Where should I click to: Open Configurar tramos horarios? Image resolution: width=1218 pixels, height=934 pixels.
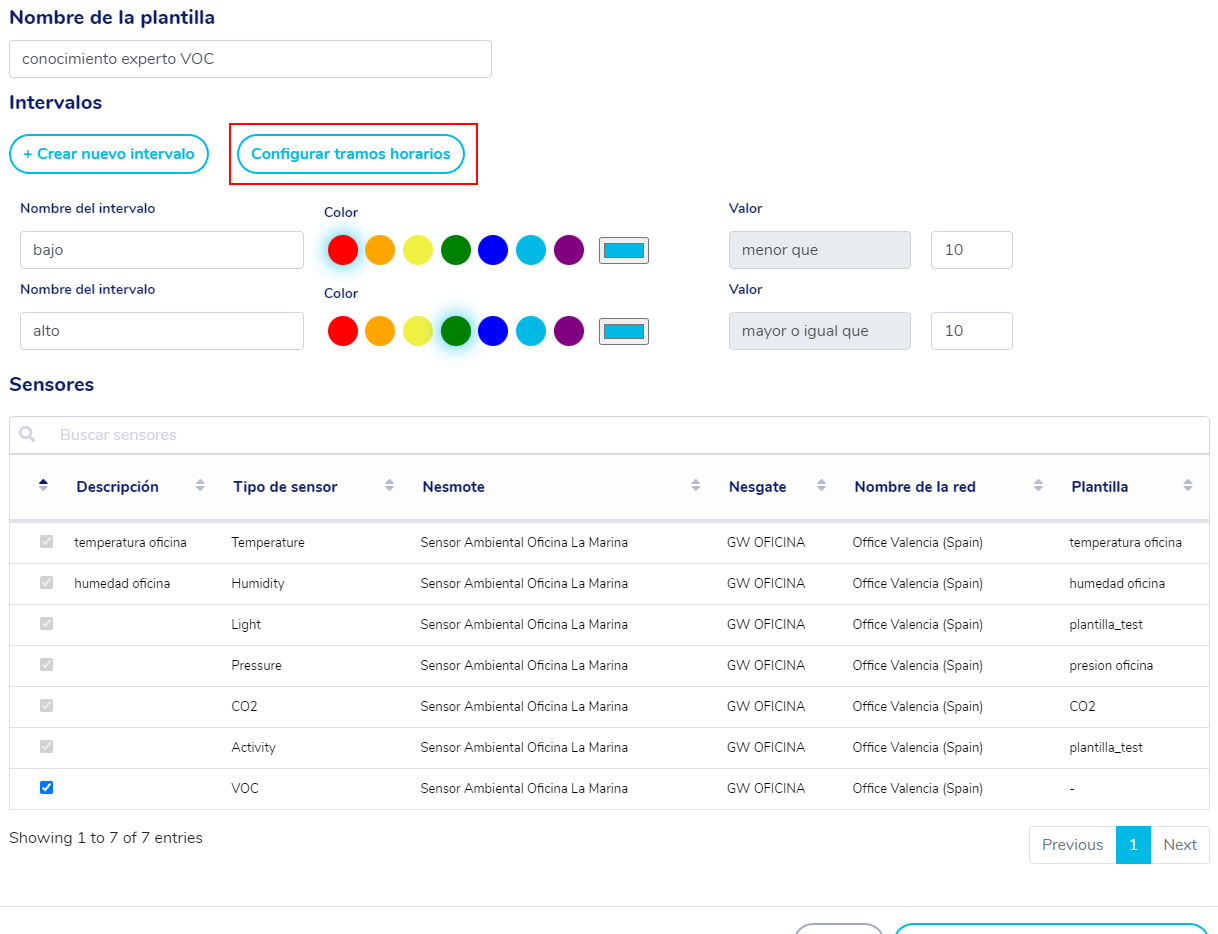[351, 154]
